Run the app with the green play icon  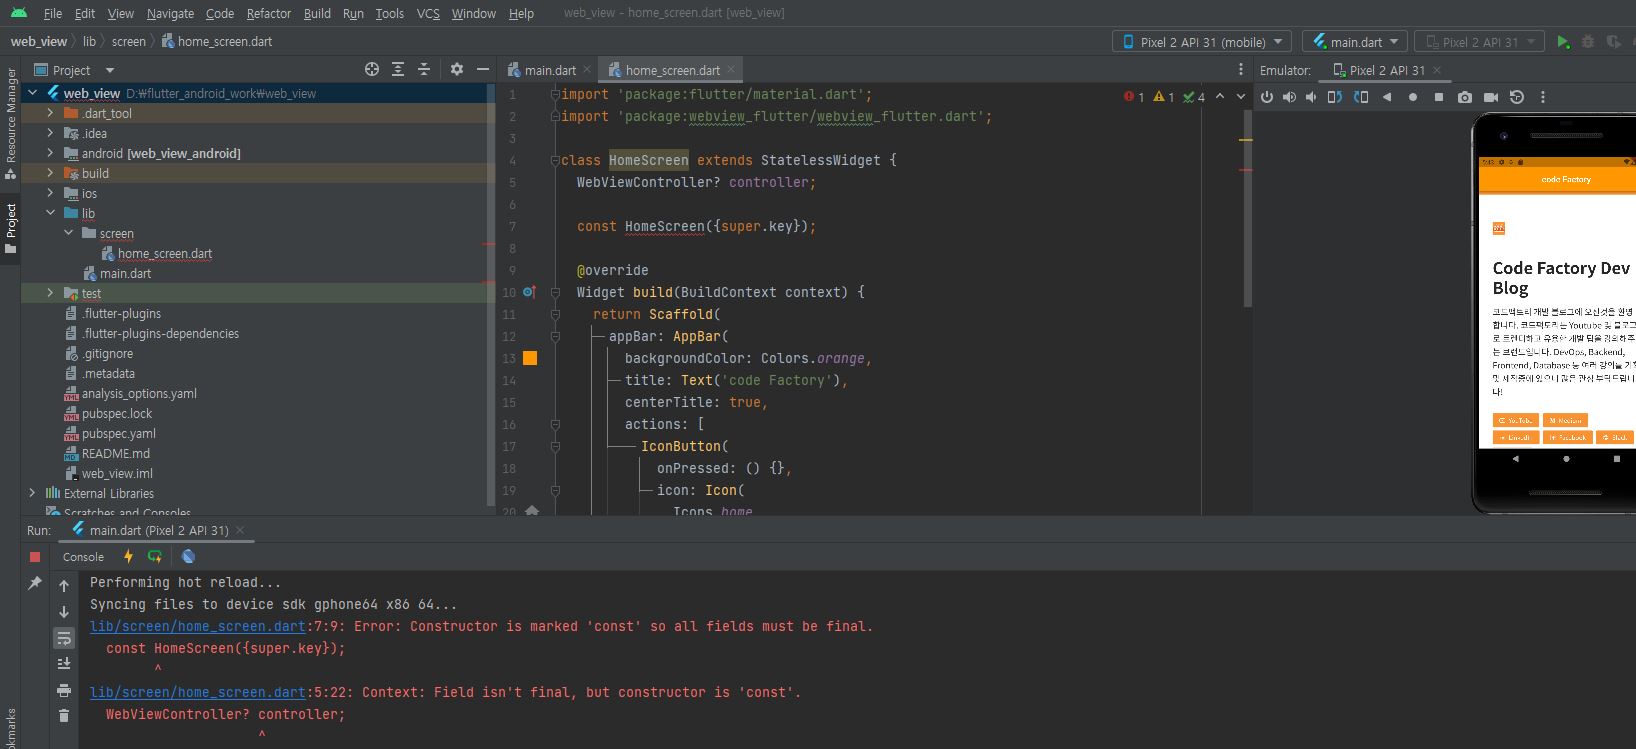pyautogui.click(x=1563, y=42)
